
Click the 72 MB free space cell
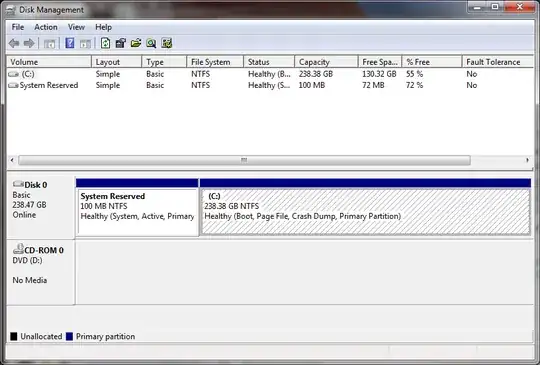pyautogui.click(x=373, y=85)
